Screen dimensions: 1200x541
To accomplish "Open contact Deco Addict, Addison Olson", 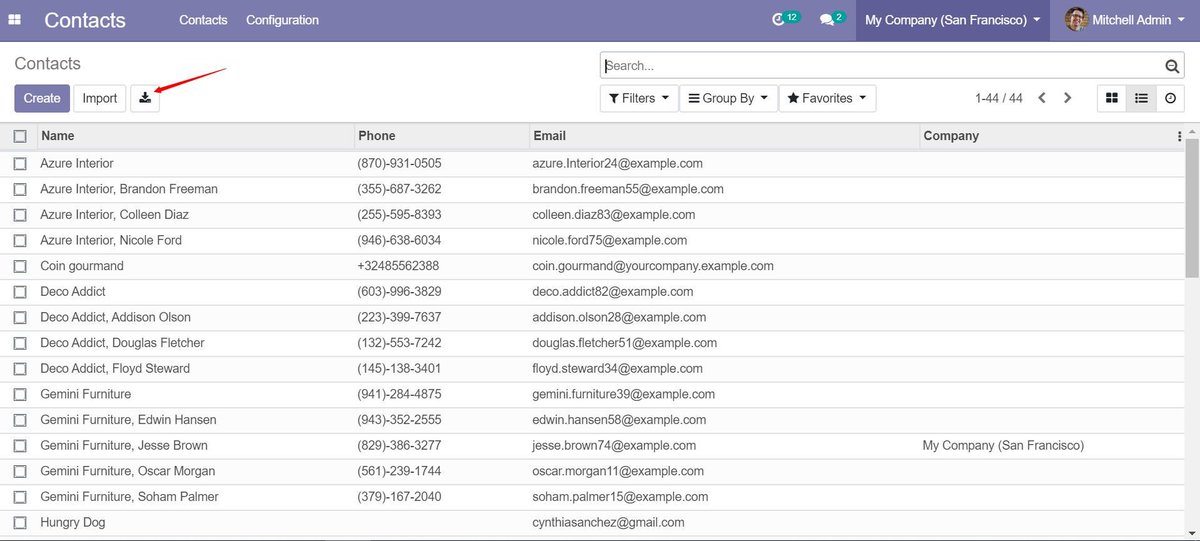I will [115, 317].
